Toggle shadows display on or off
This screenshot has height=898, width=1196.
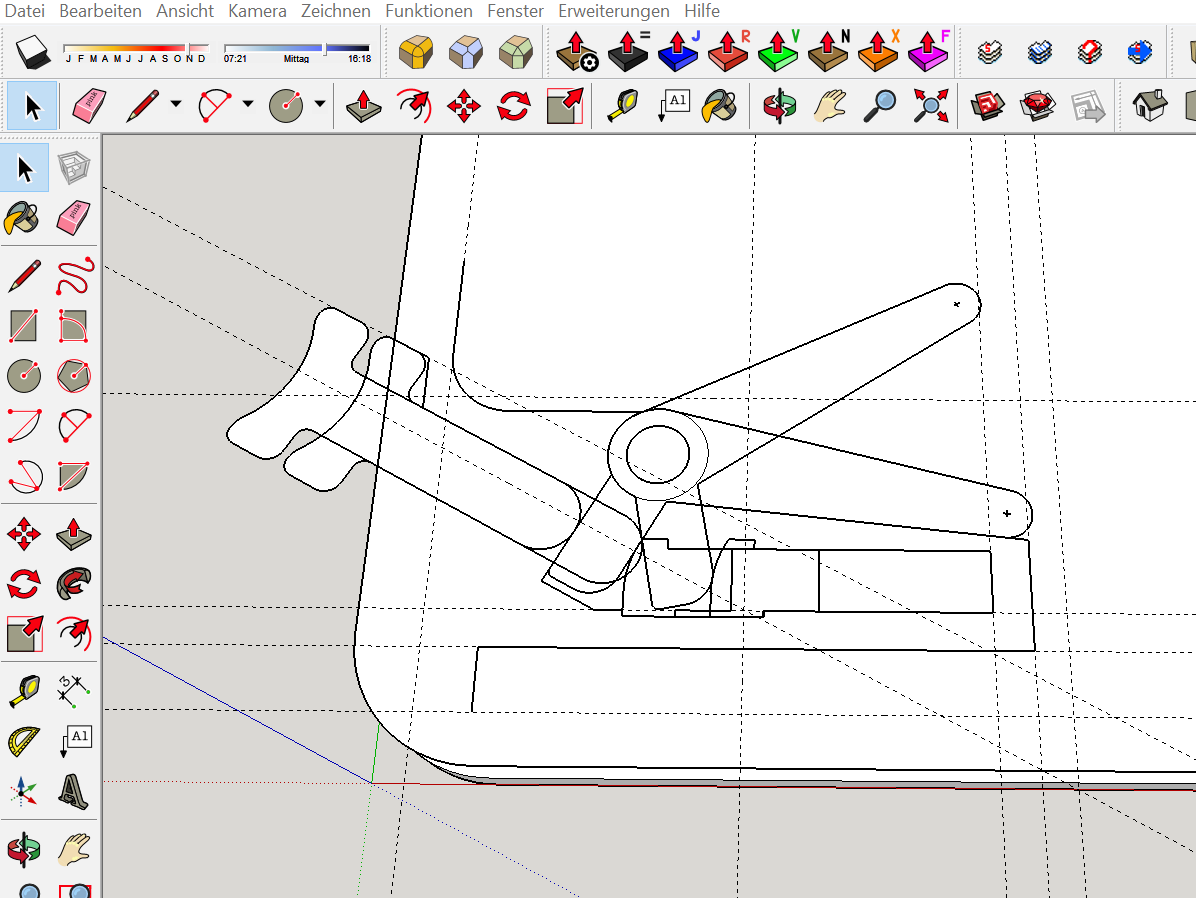click(x=32, y=51)
